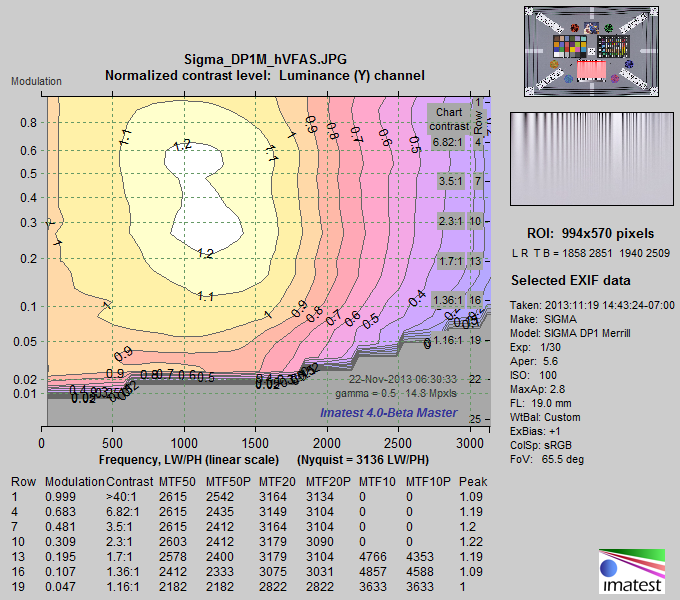Click the 'WtBal: Custom' EXIF line
This screenshot has height=600, width=680.
[545, 417]
